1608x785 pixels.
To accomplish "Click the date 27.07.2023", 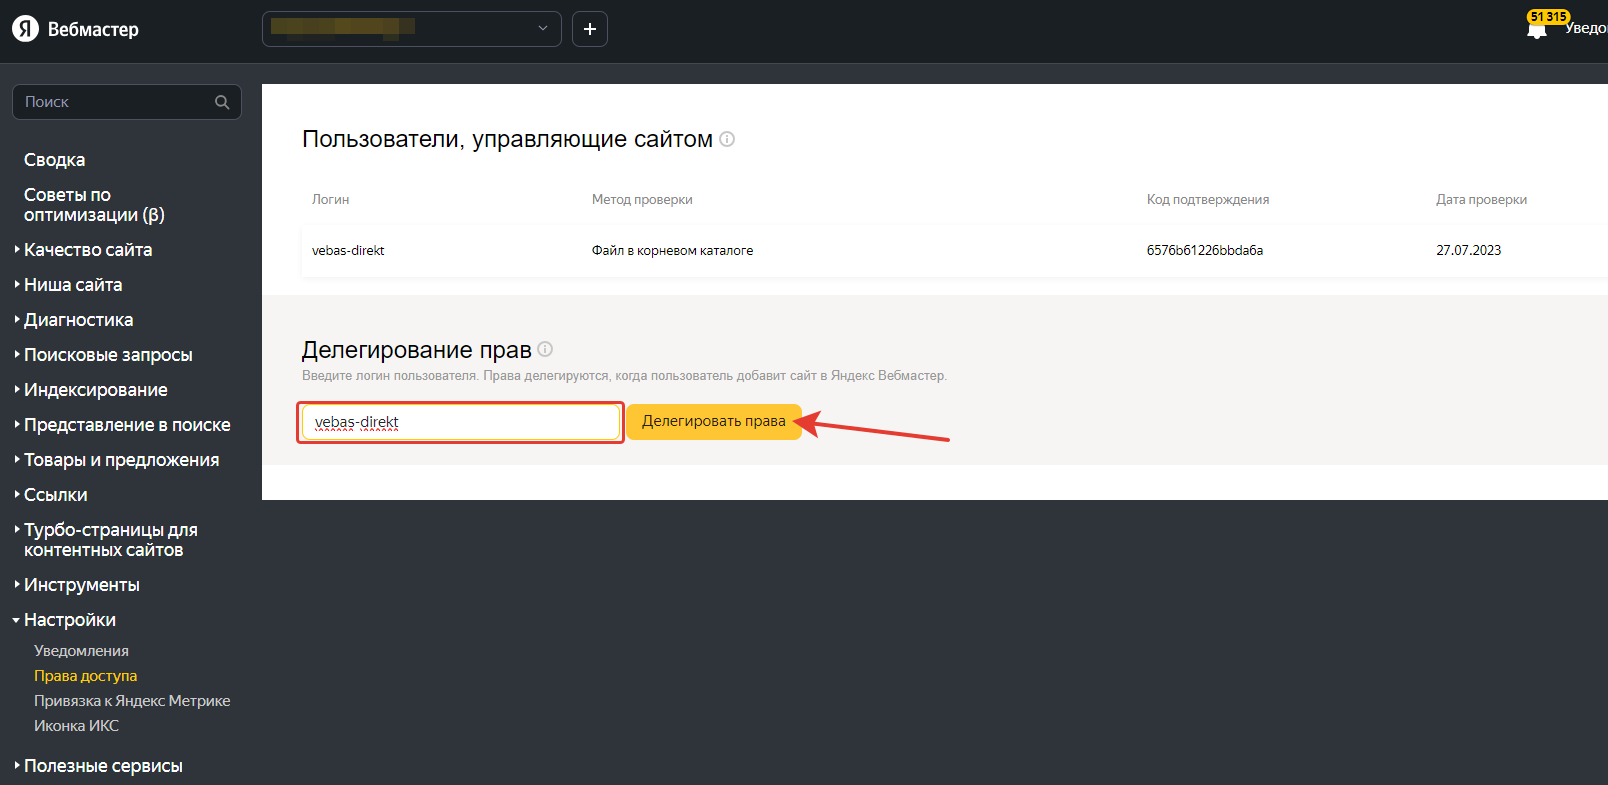I will click(1468, 251).
